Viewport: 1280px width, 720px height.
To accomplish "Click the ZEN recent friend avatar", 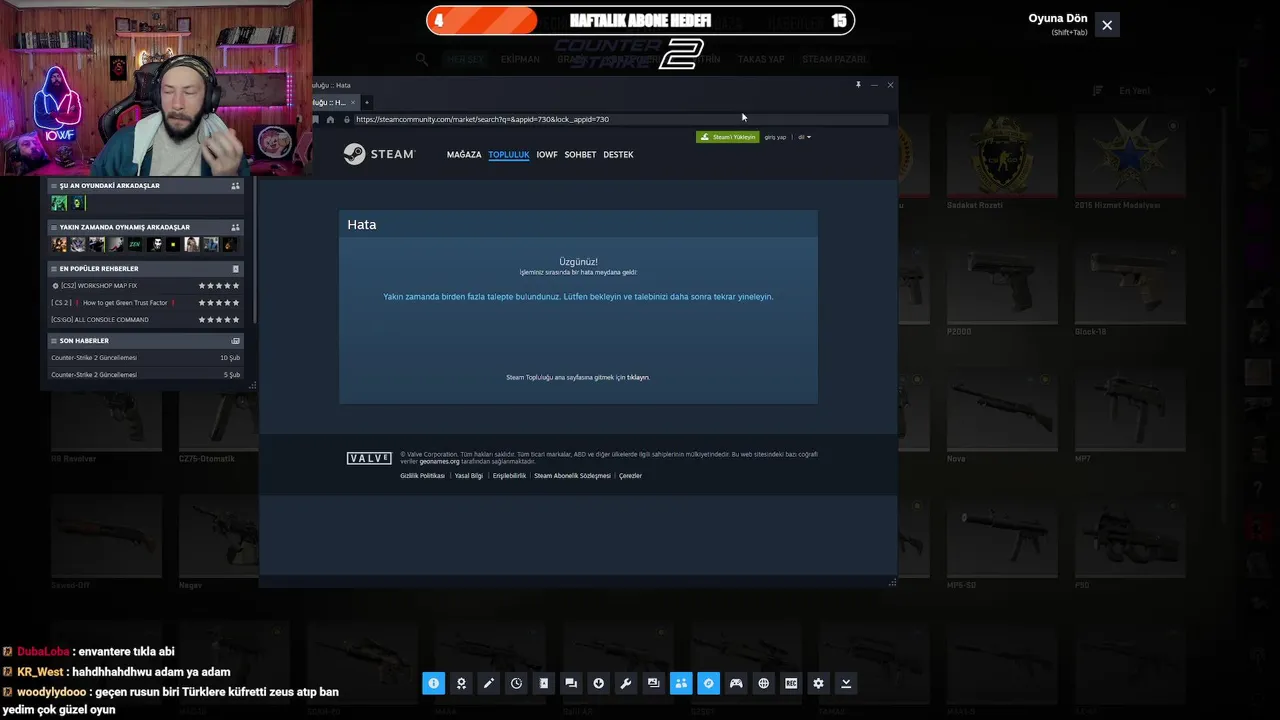I will pos(135,244).
